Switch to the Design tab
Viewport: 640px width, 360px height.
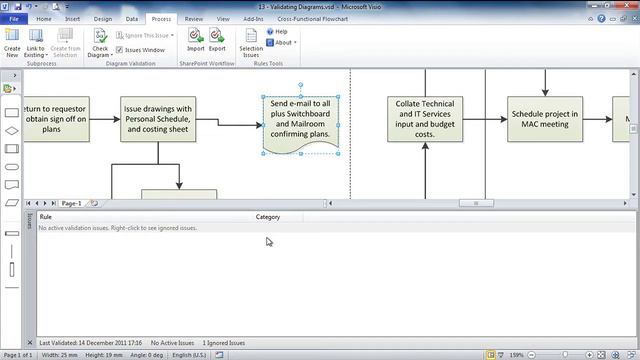pyautogui.click(x=102, y=19)
